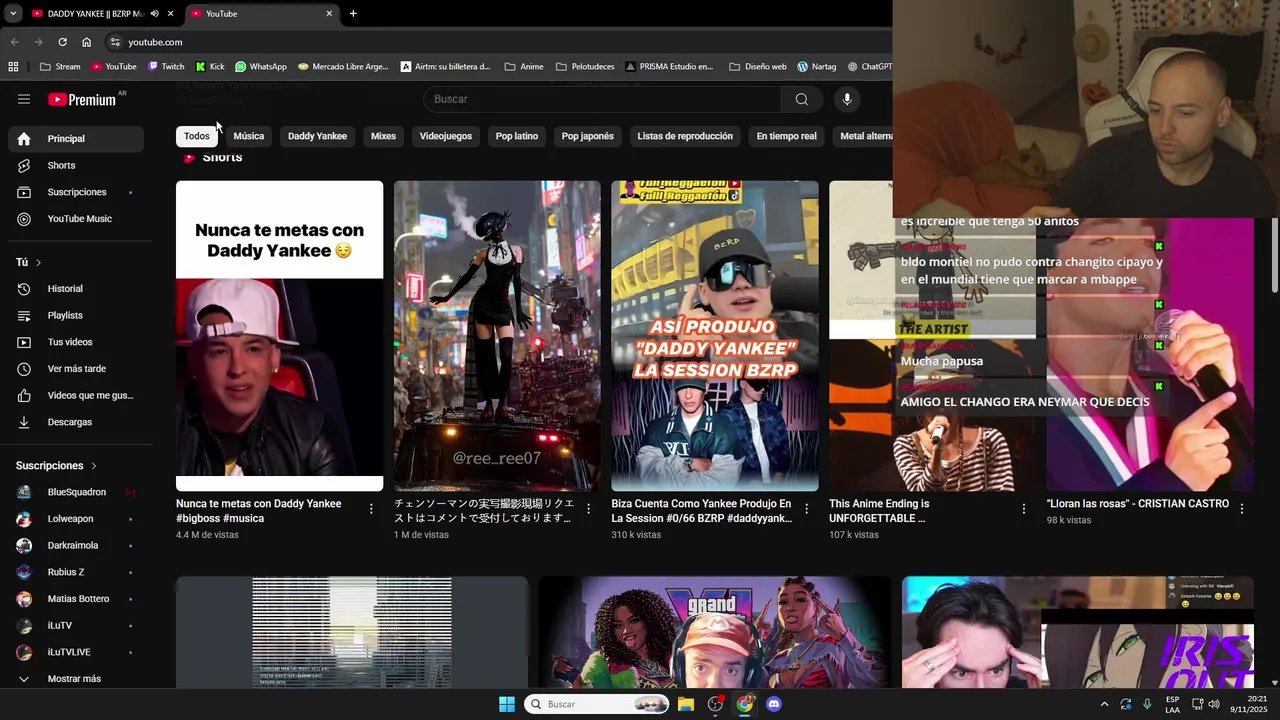Select the Pop latino filter chip

pos(517,136)
